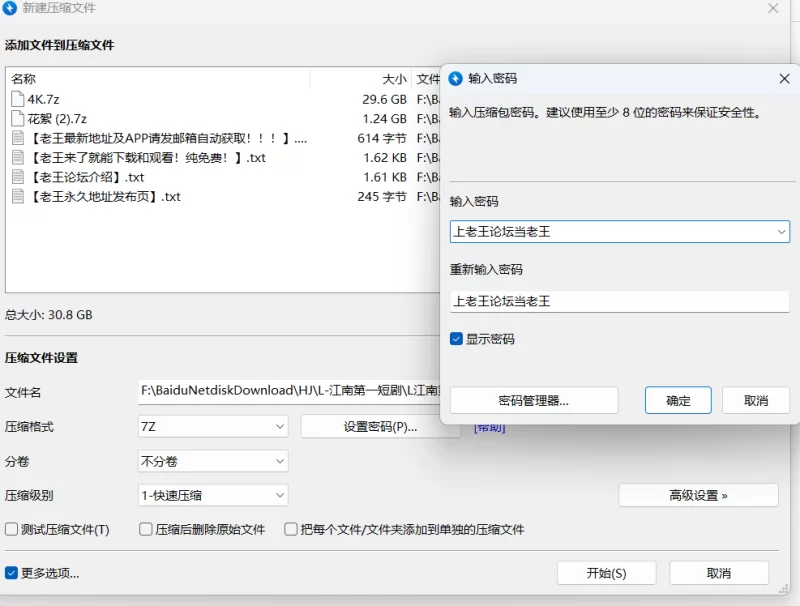Expand the 分卷 不分卷 dropdown
The image size is (800, 606).
[x=213, y=461]
